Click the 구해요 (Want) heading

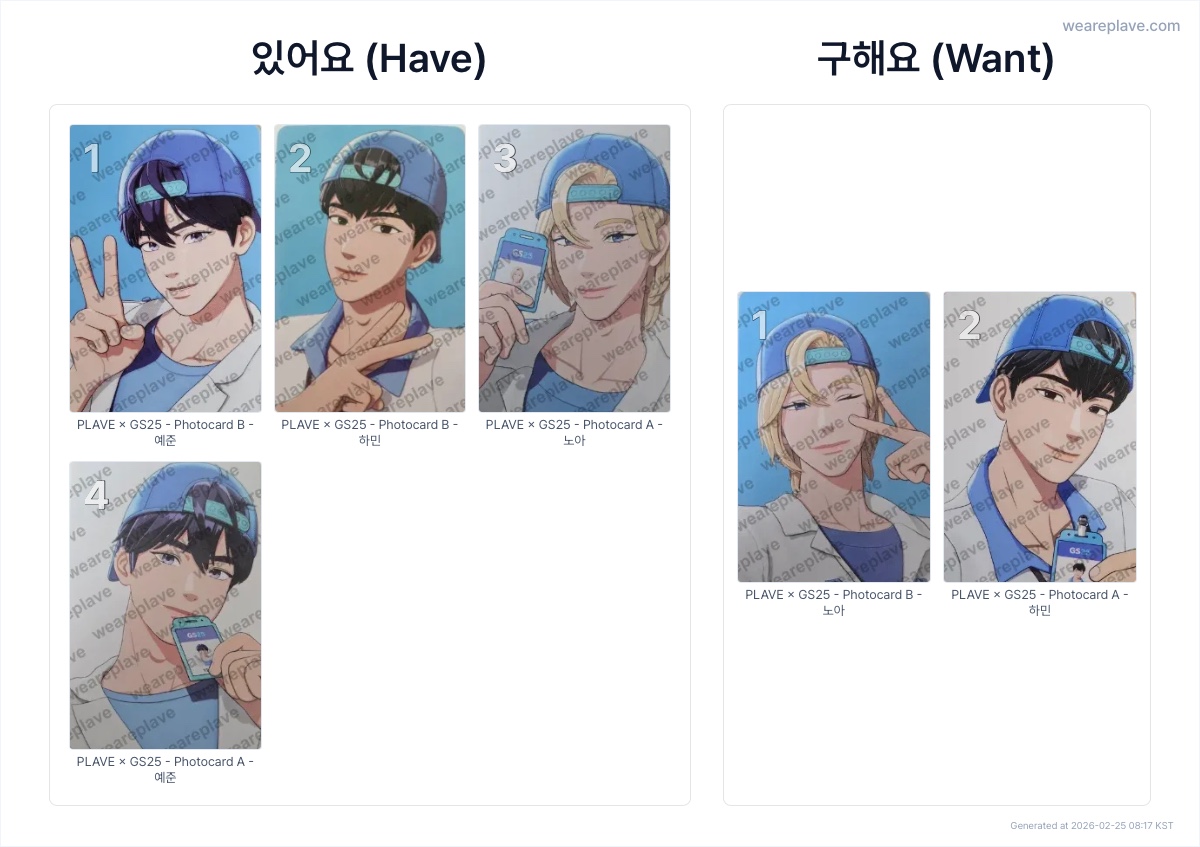(x=936, y=60)
